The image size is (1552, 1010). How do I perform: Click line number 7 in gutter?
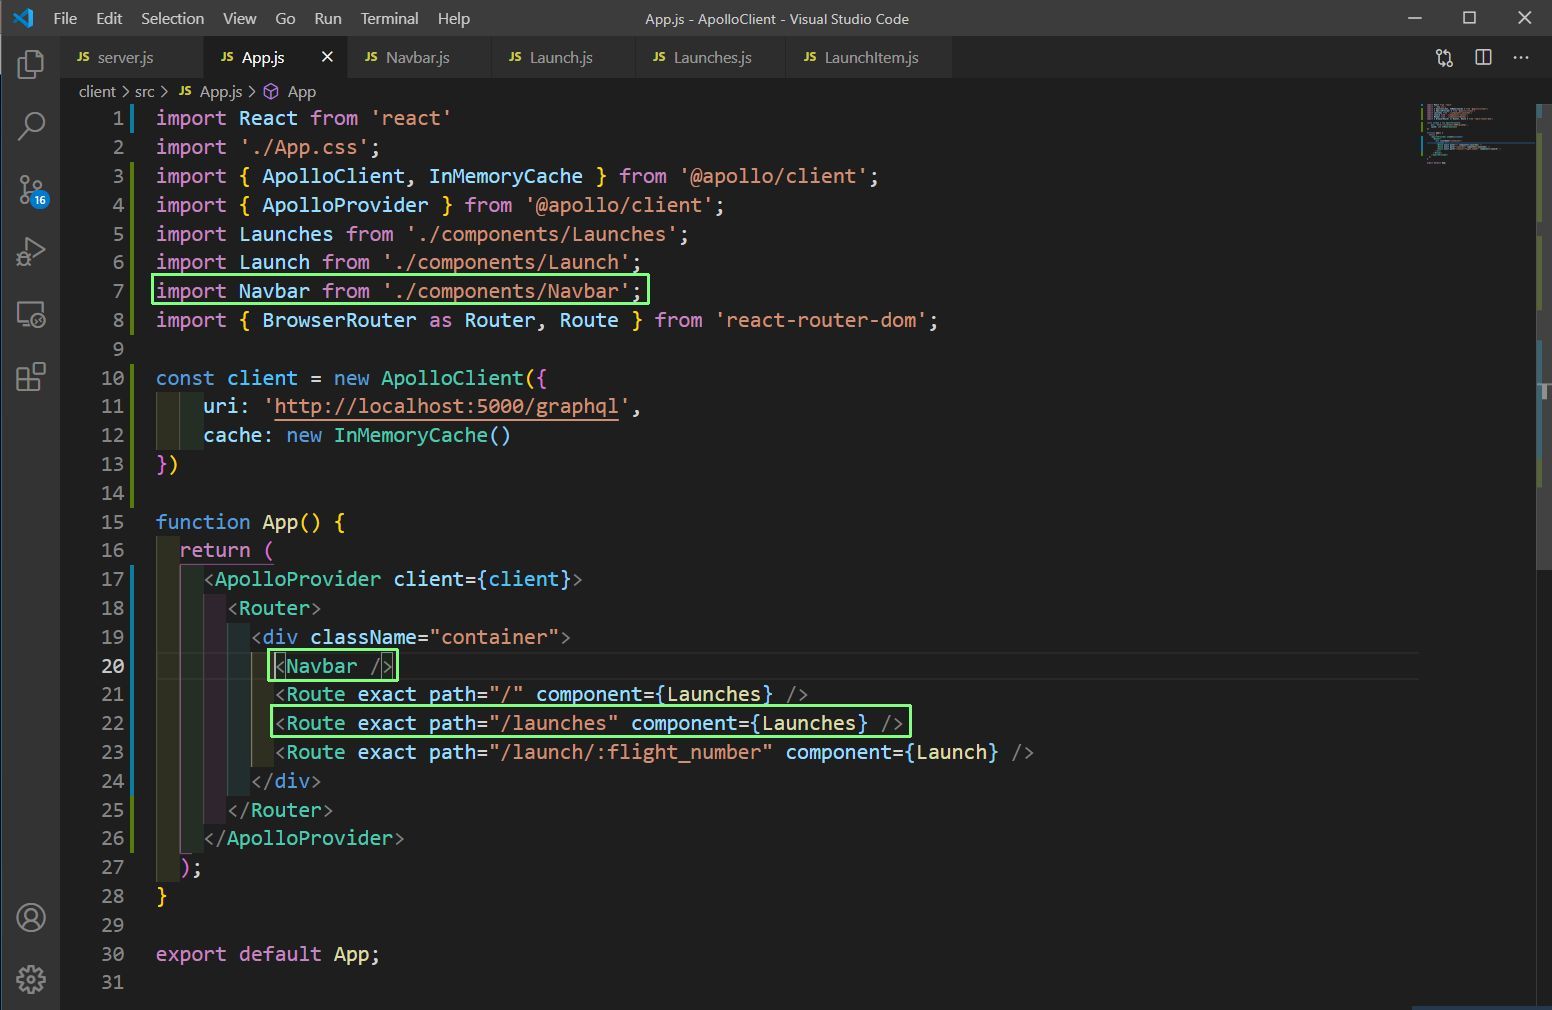point(118,291)
